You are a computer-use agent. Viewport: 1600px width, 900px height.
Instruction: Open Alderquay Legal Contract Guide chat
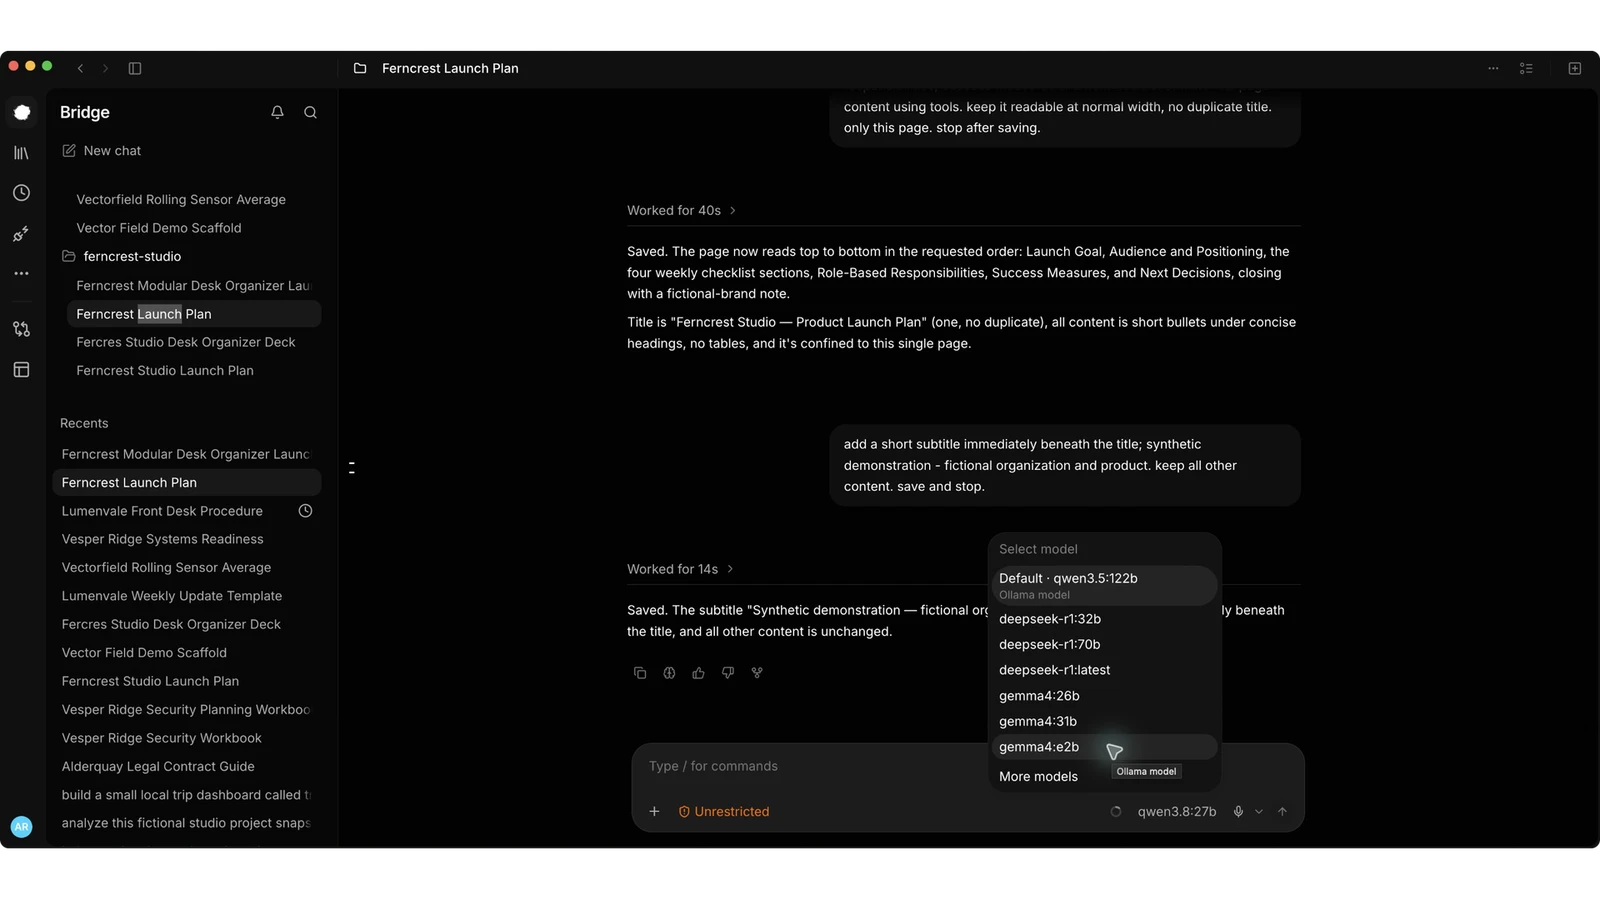186,766
